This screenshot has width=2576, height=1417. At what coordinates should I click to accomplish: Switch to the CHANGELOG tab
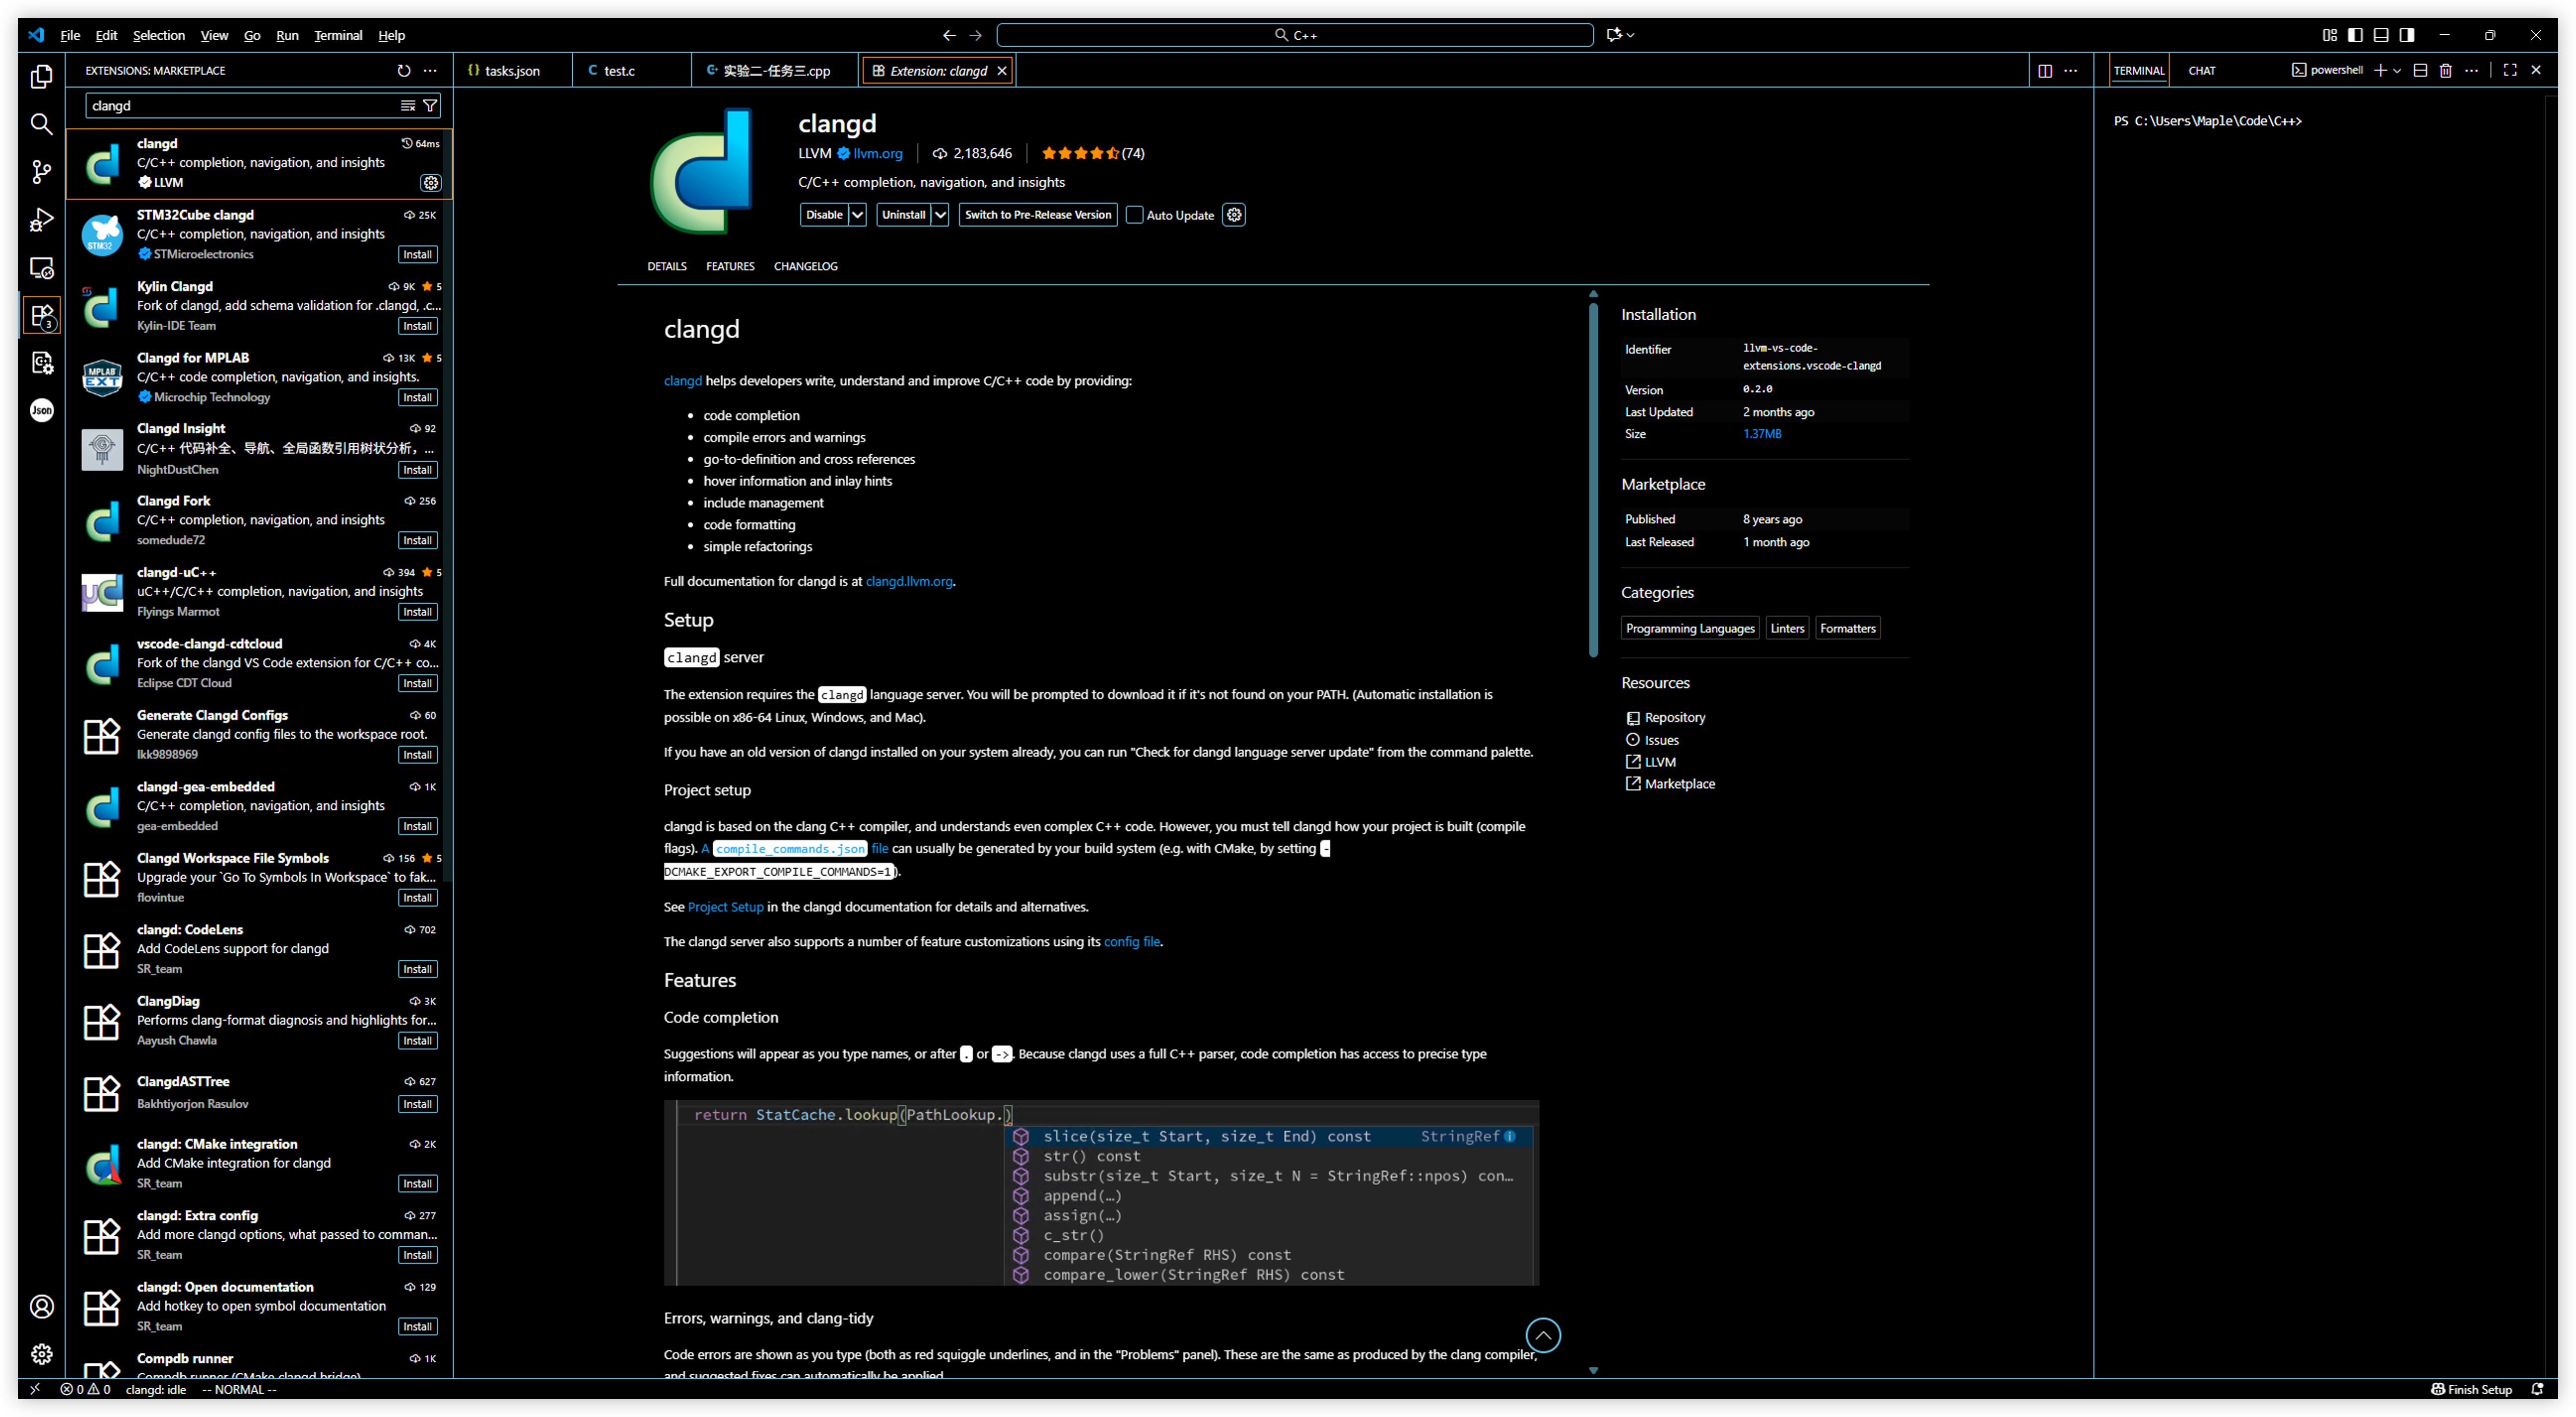[x=805, y=266]
